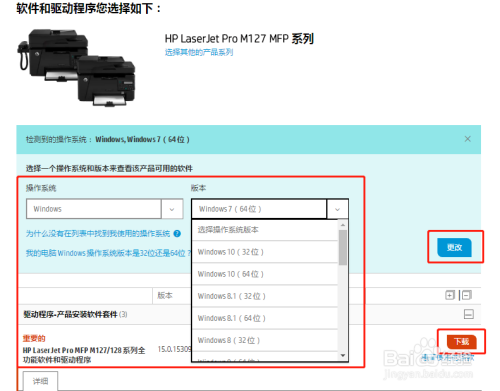Open 选择其他的产品系列 link

point(199,52)
